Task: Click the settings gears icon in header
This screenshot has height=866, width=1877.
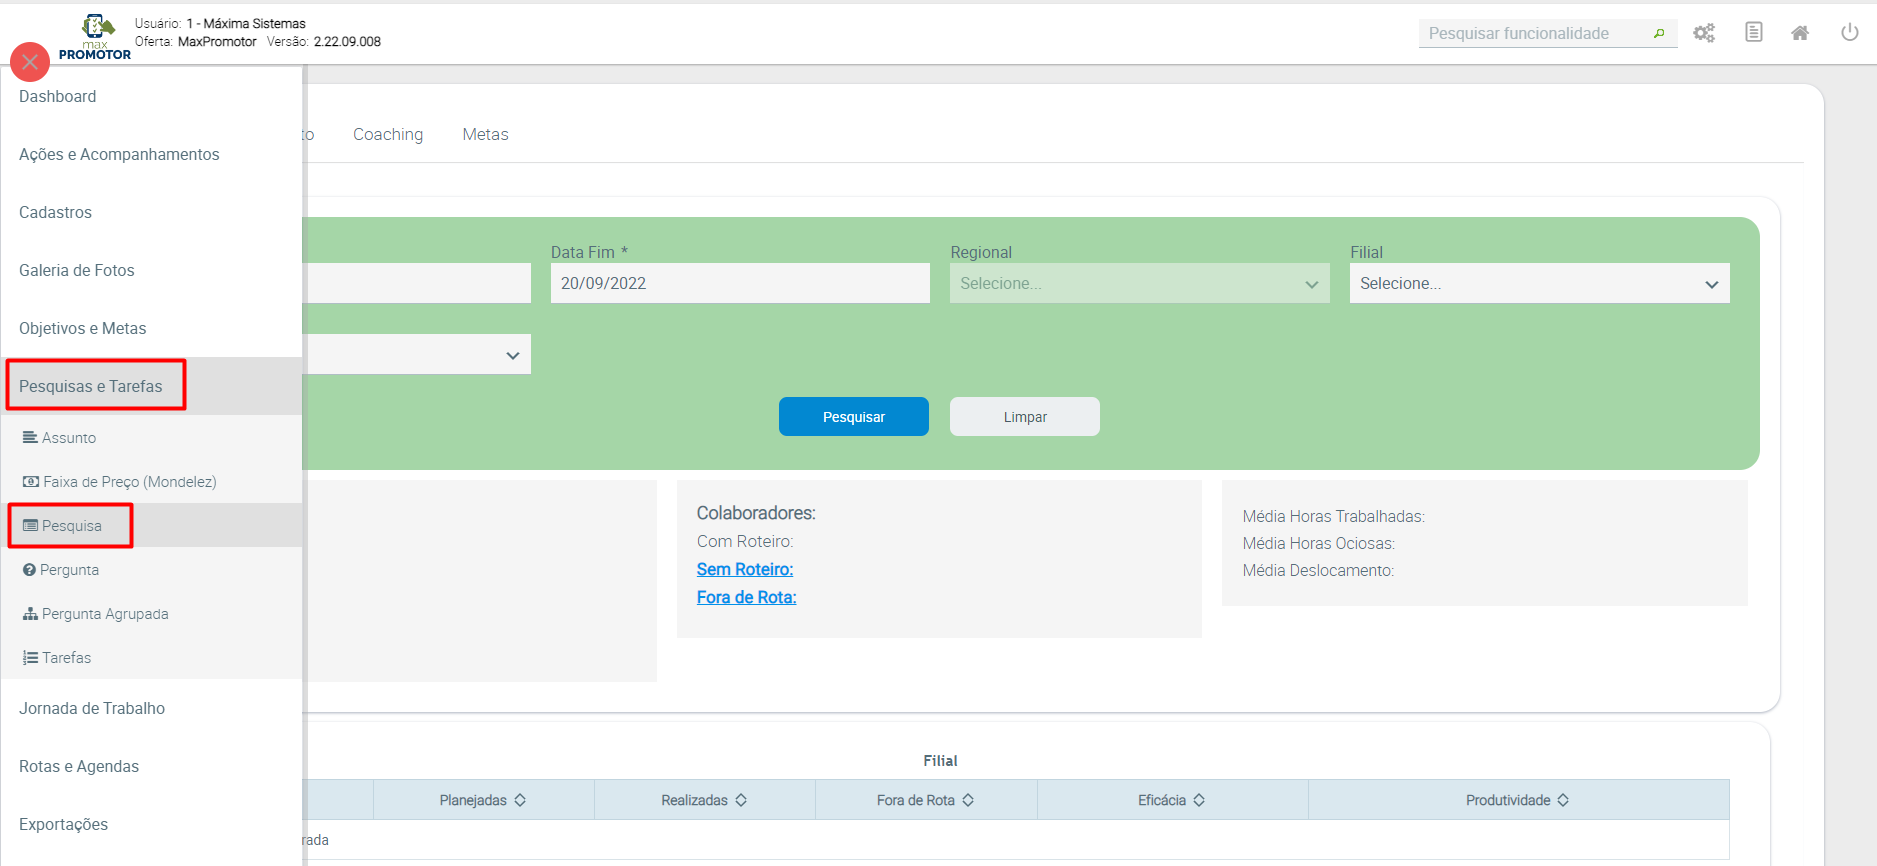Action: pyautogui.click(x=1704, y=33)
